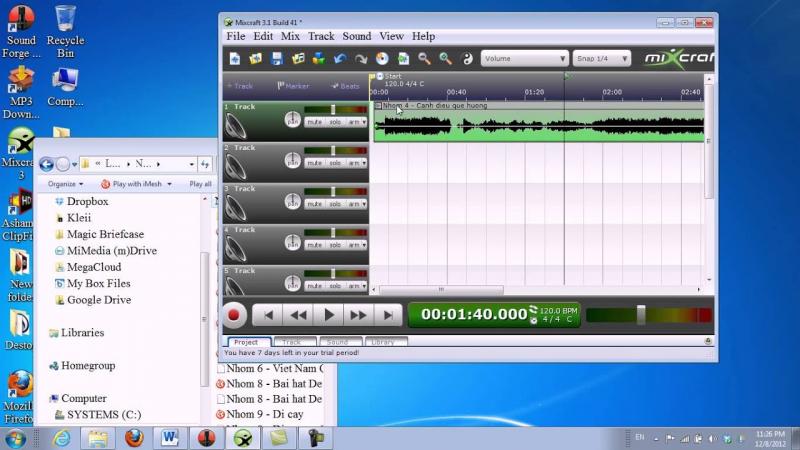Click the Fast Forward transport button
Viewport: 800px width, 450px height.
point(358,315)
